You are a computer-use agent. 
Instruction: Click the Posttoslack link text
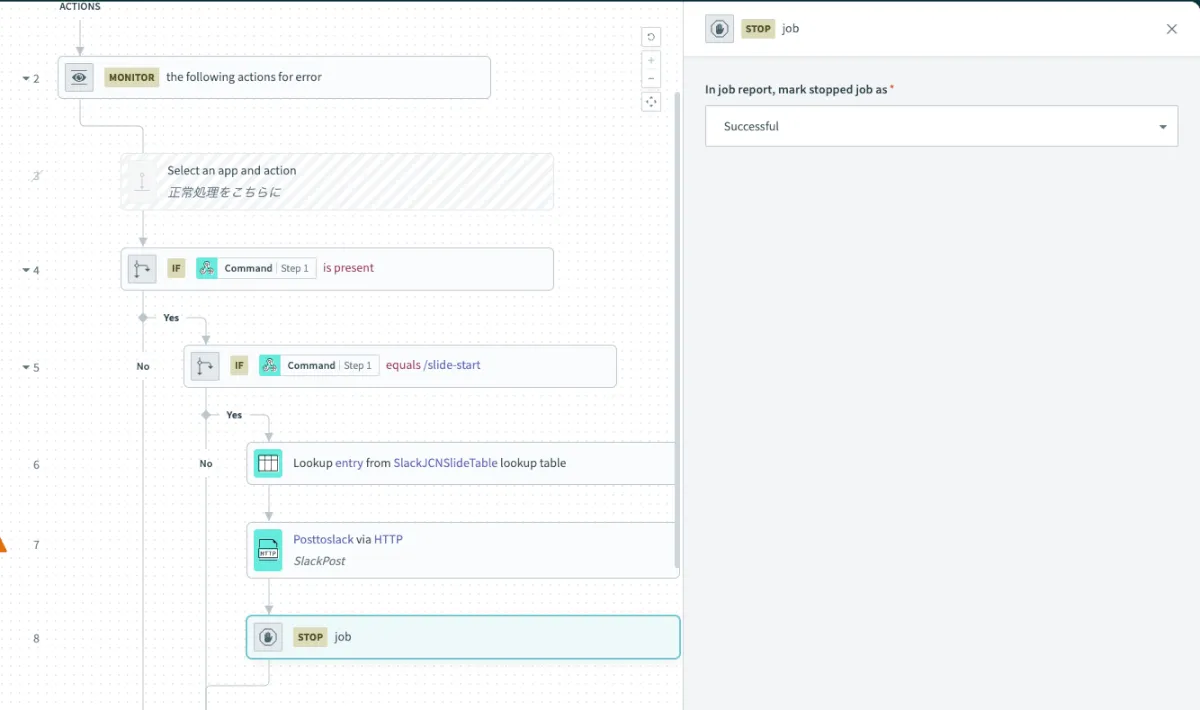click(323, 539)
